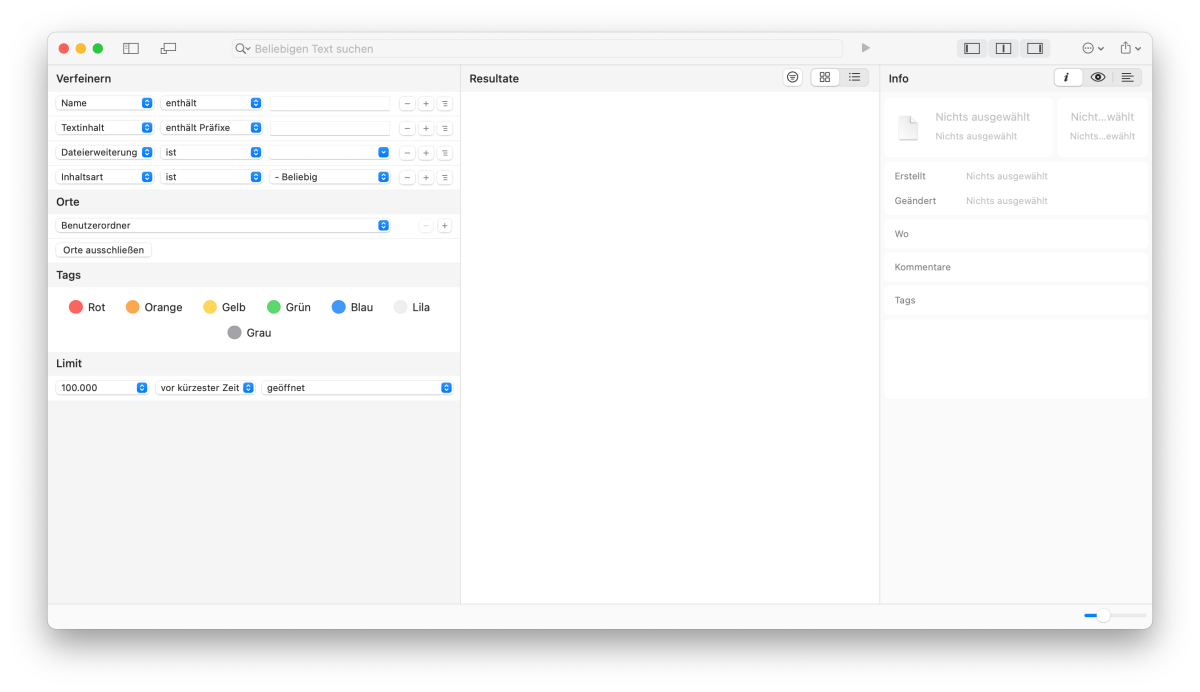The width and height of the screenshot is (1200, 692).
Task: Open the Benutzerordner location dropdown
Action: 223,226
